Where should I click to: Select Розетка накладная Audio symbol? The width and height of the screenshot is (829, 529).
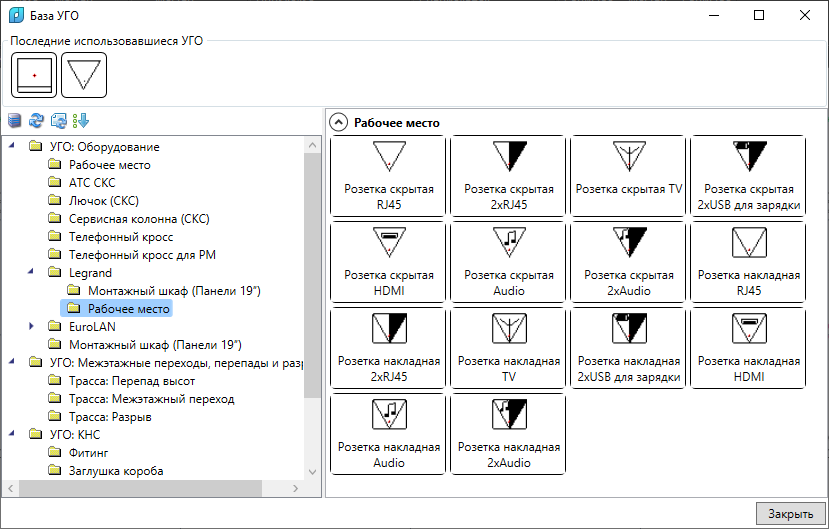point(389,434)
